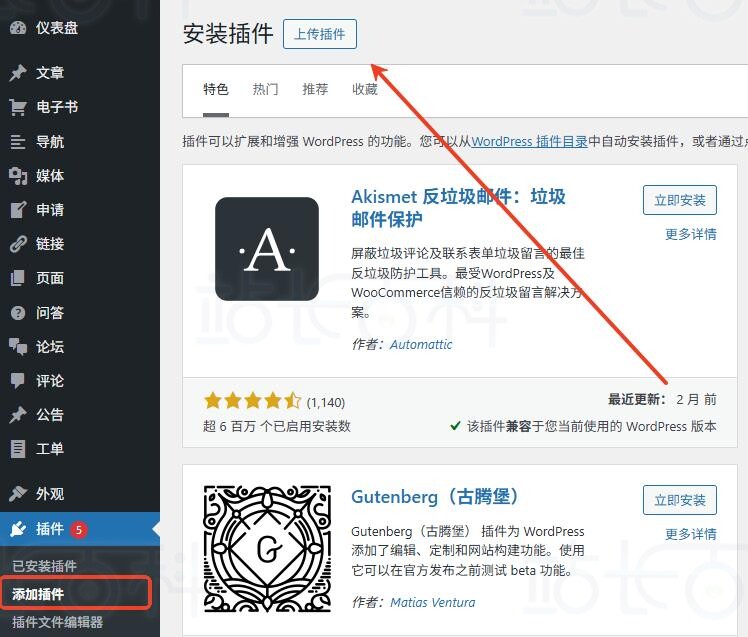Click the red 5 update badge
The width and height of the screenshot is (748, 637).
coord(79,529)
